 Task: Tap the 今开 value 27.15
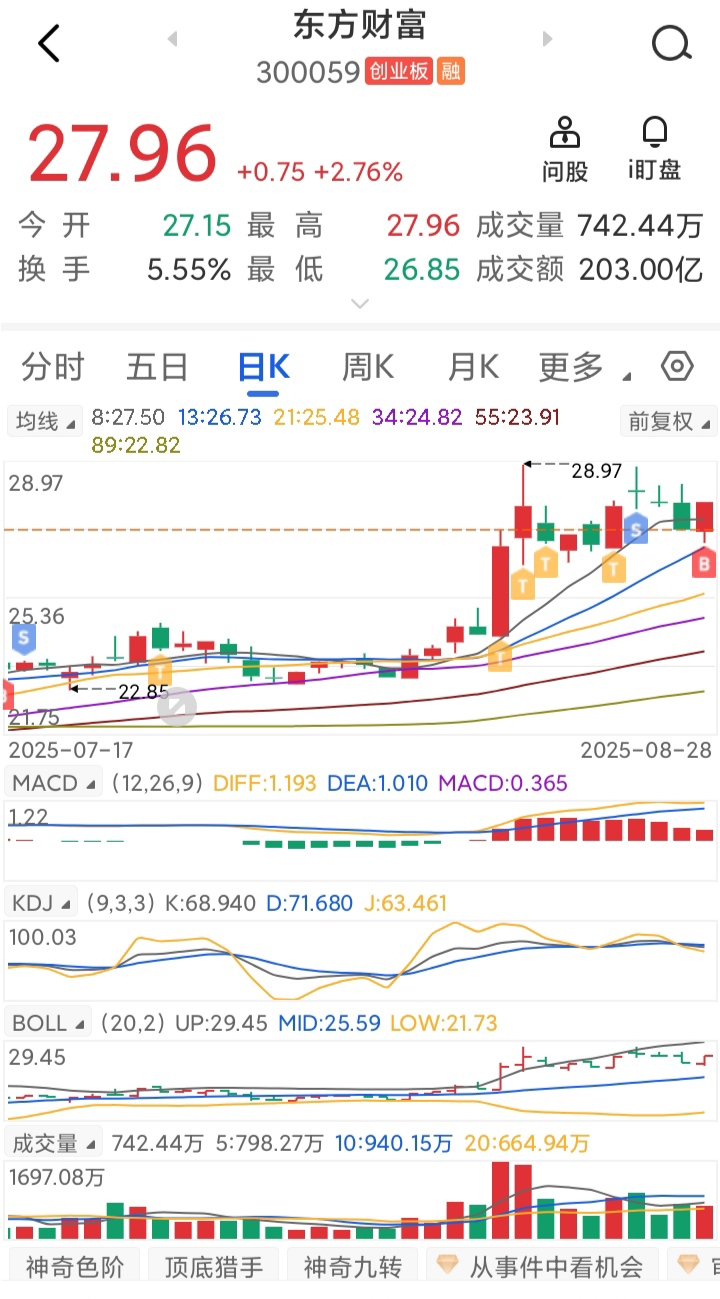click(x=197, y=226)
